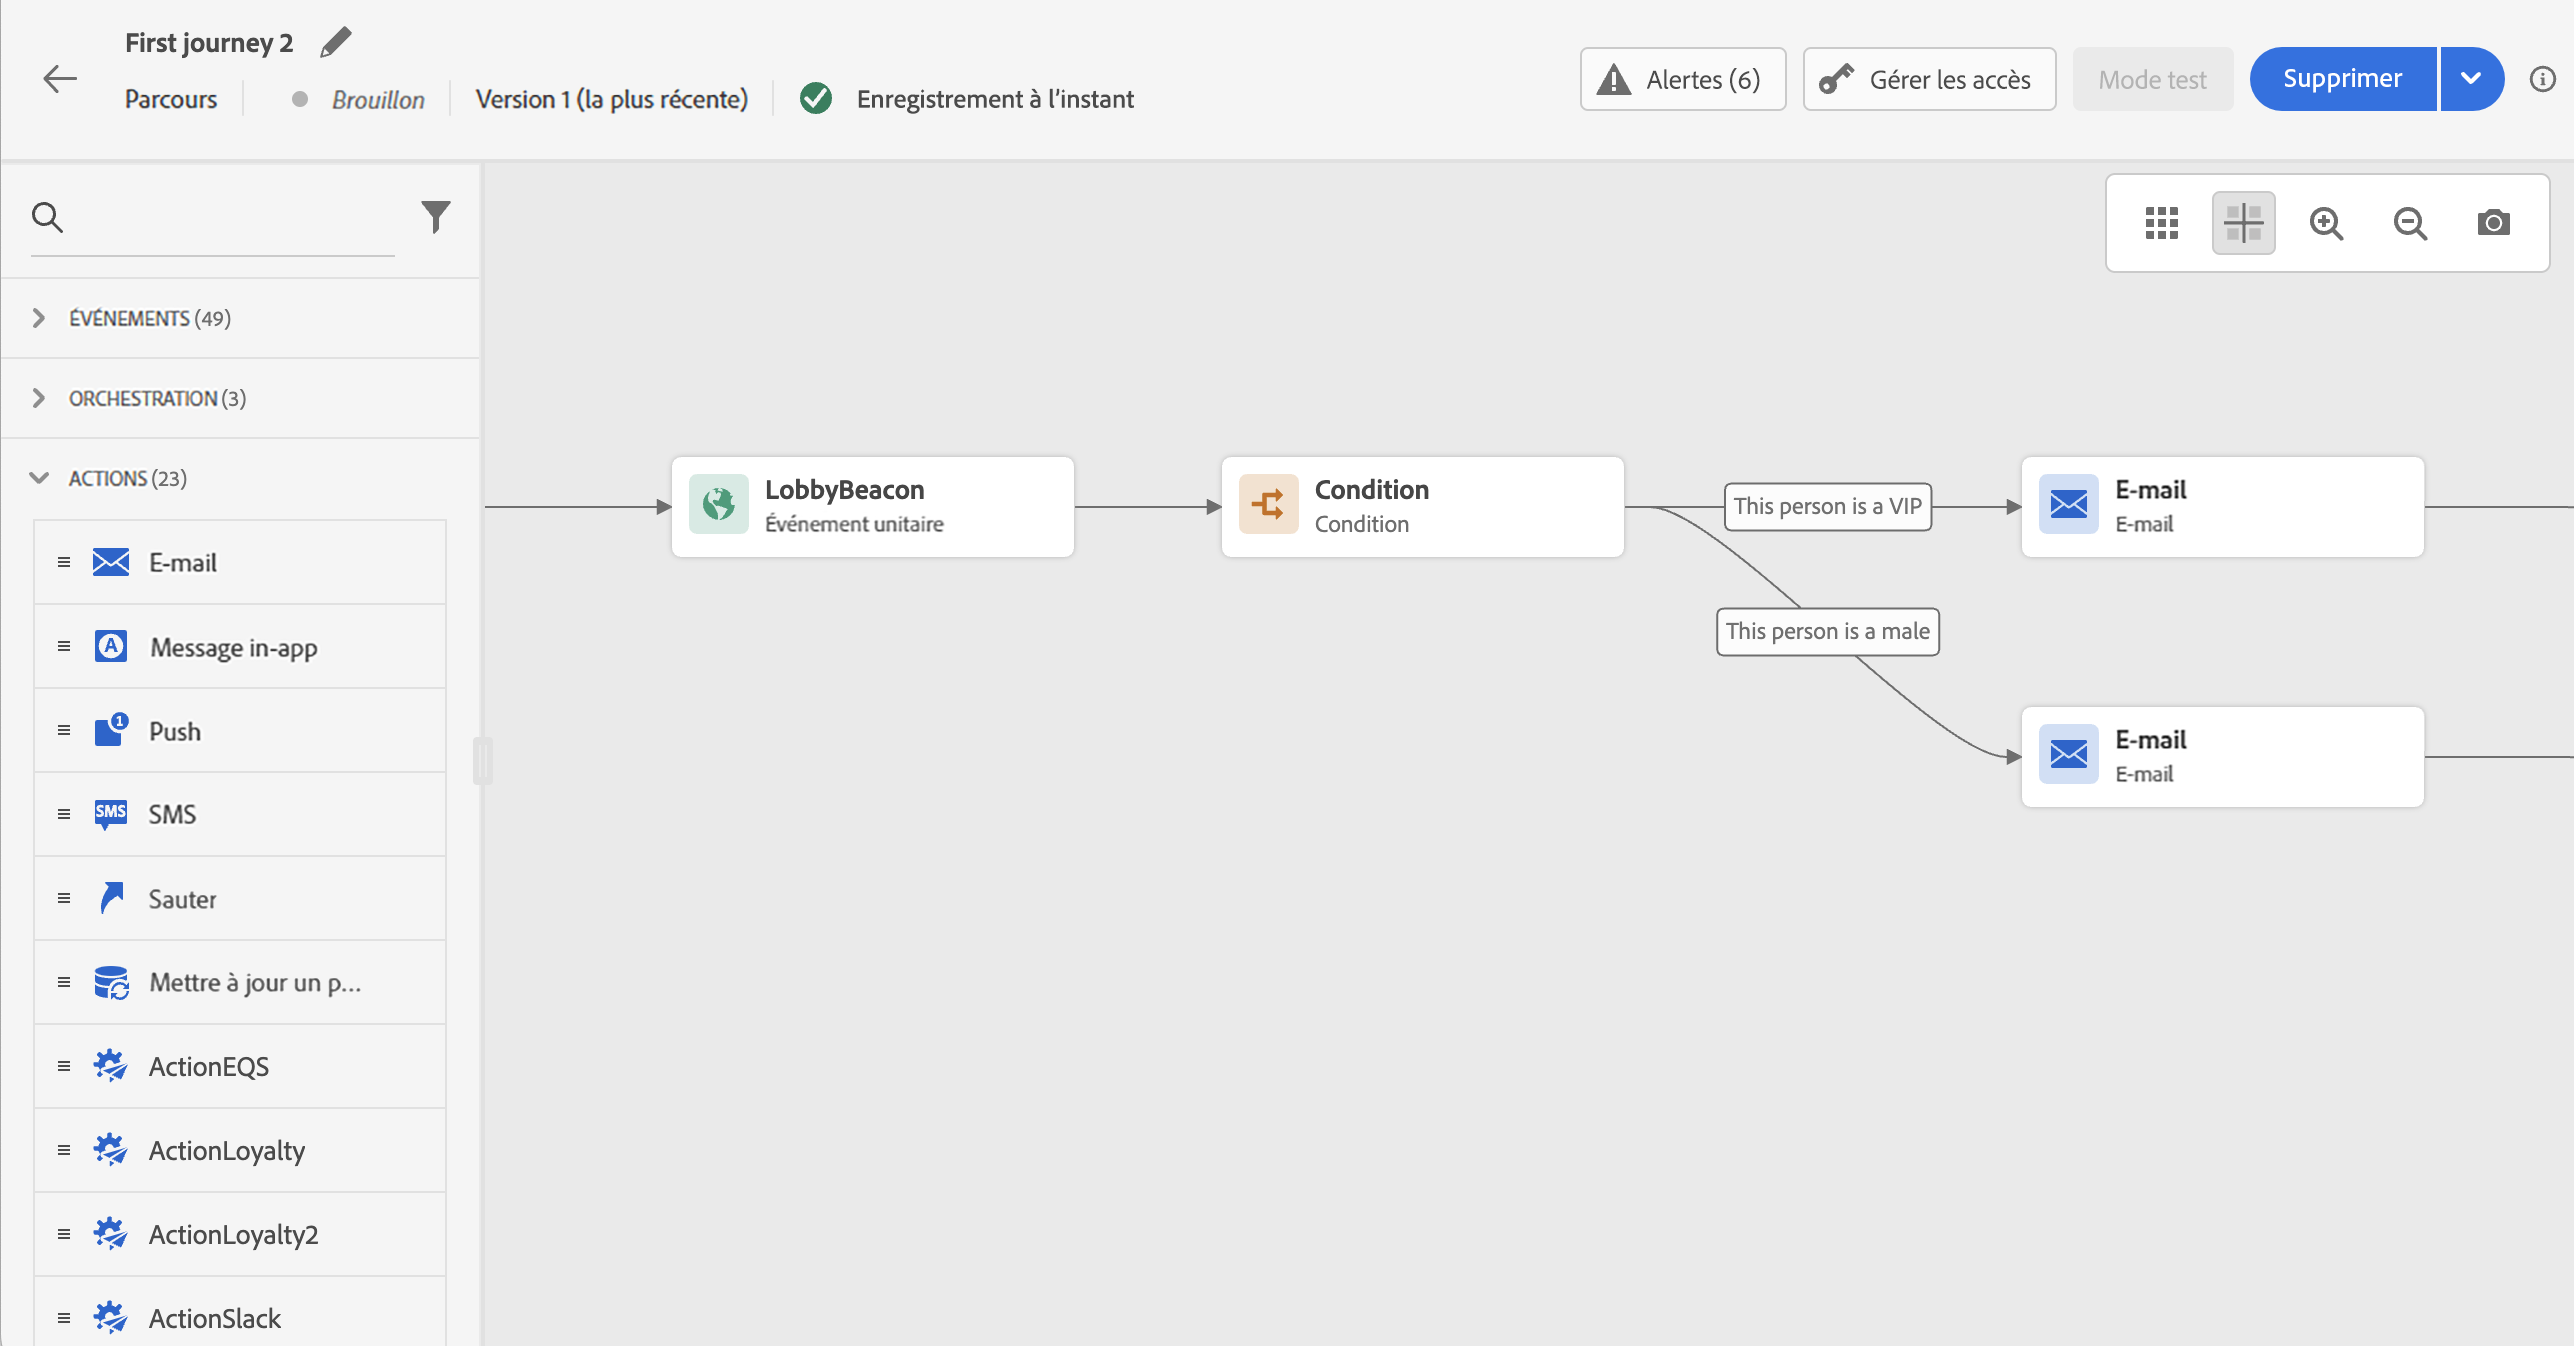Screen dimensions: 2574x1346
Task: Open Alertes (6) button
Action: 1682,79
